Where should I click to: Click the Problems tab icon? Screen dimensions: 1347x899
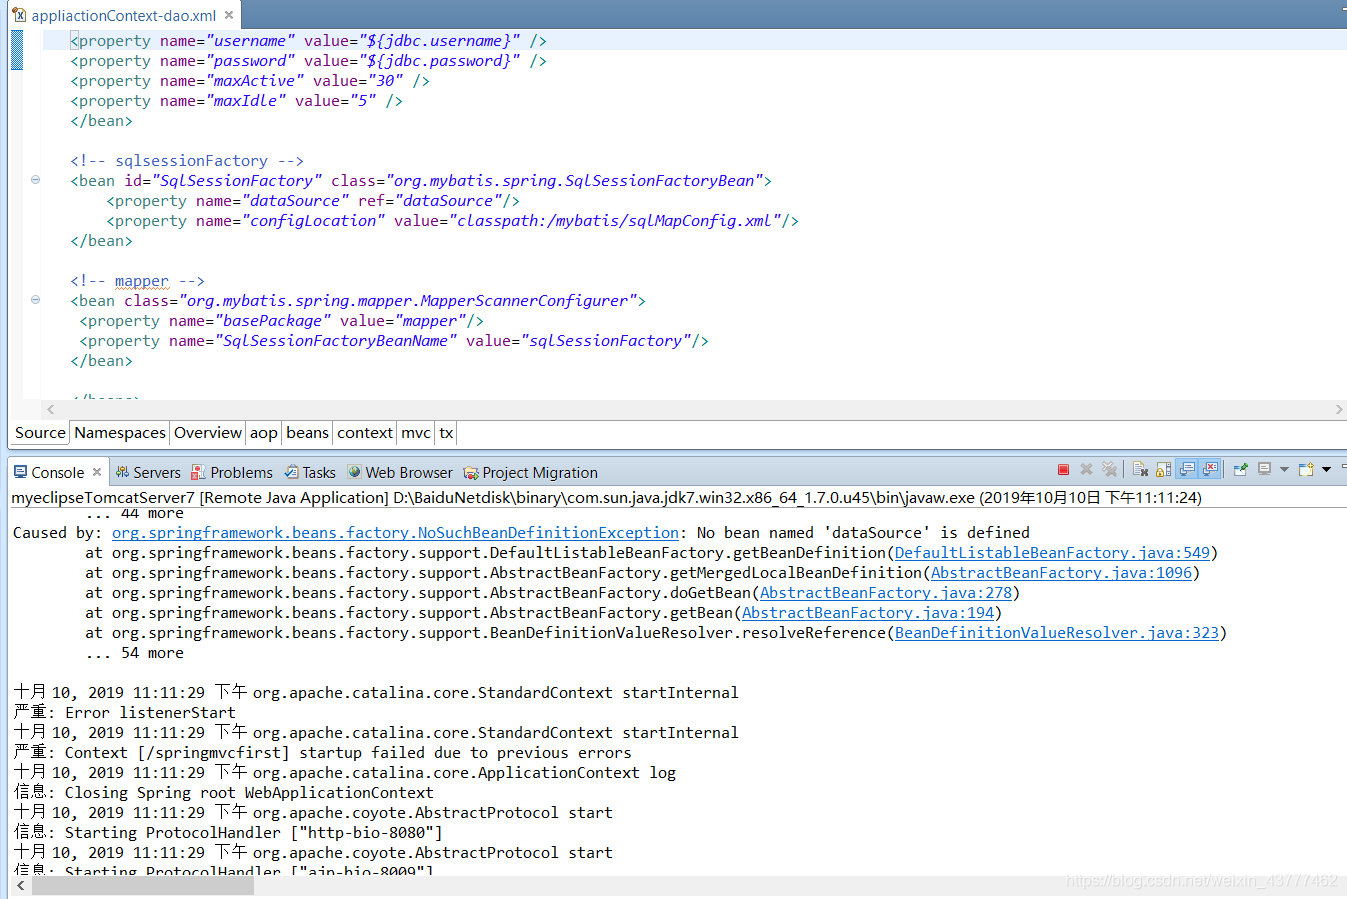pyautogui.click(x=198, y=472)
